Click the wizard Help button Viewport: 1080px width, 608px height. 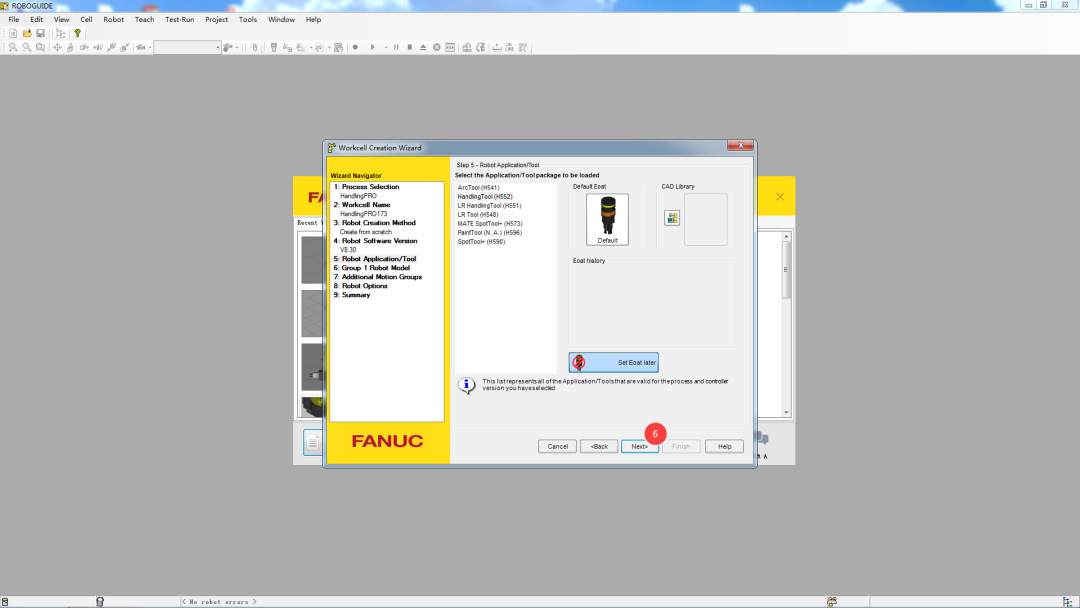[x=724, y=446]
